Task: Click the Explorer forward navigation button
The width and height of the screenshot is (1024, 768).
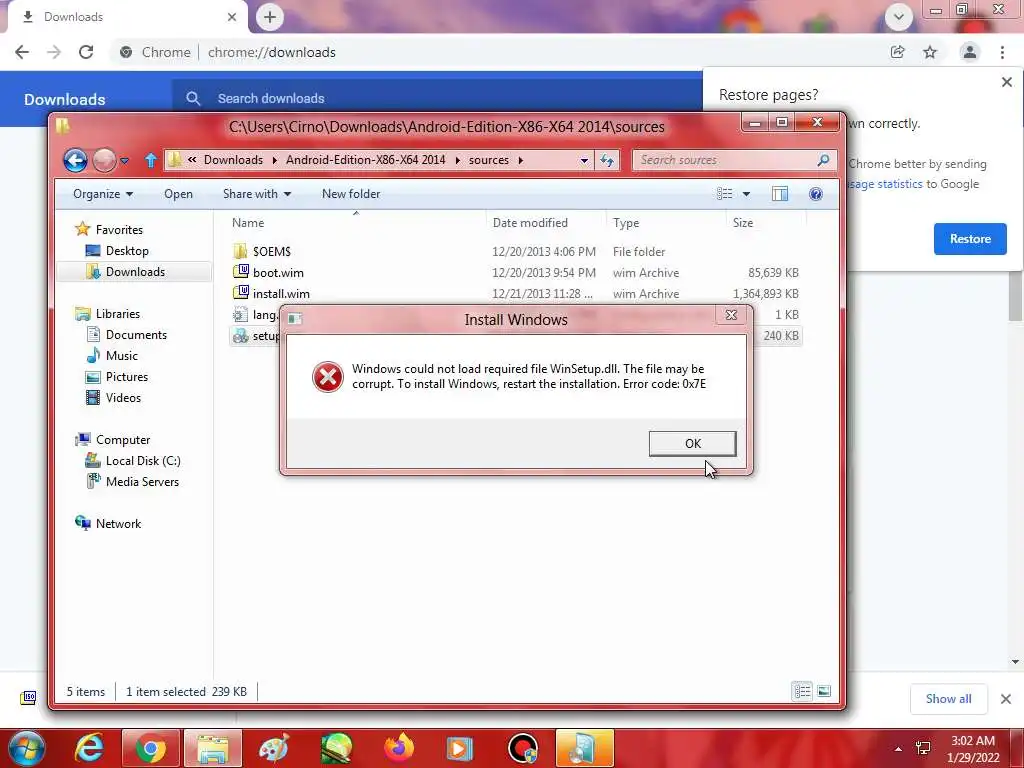Action: (104, 160)
